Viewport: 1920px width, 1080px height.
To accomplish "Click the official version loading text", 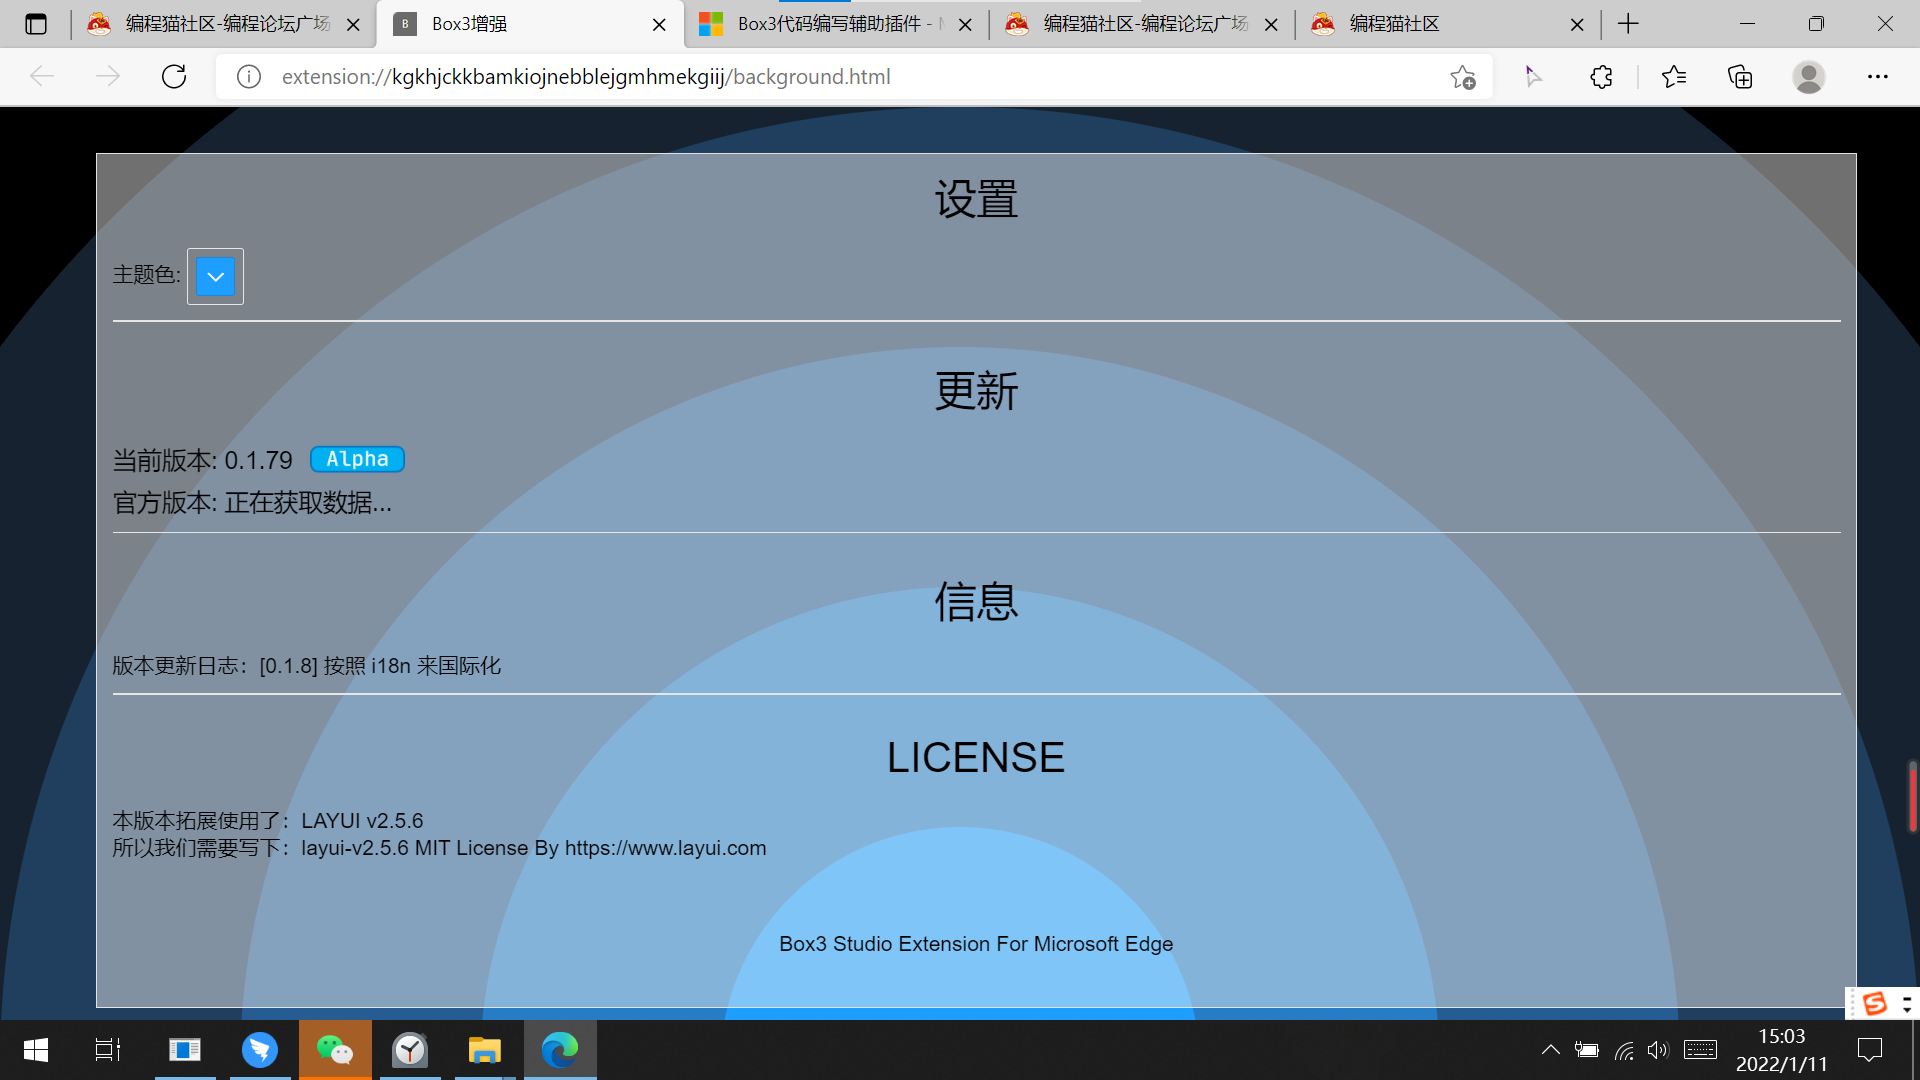I will [252, 502].
